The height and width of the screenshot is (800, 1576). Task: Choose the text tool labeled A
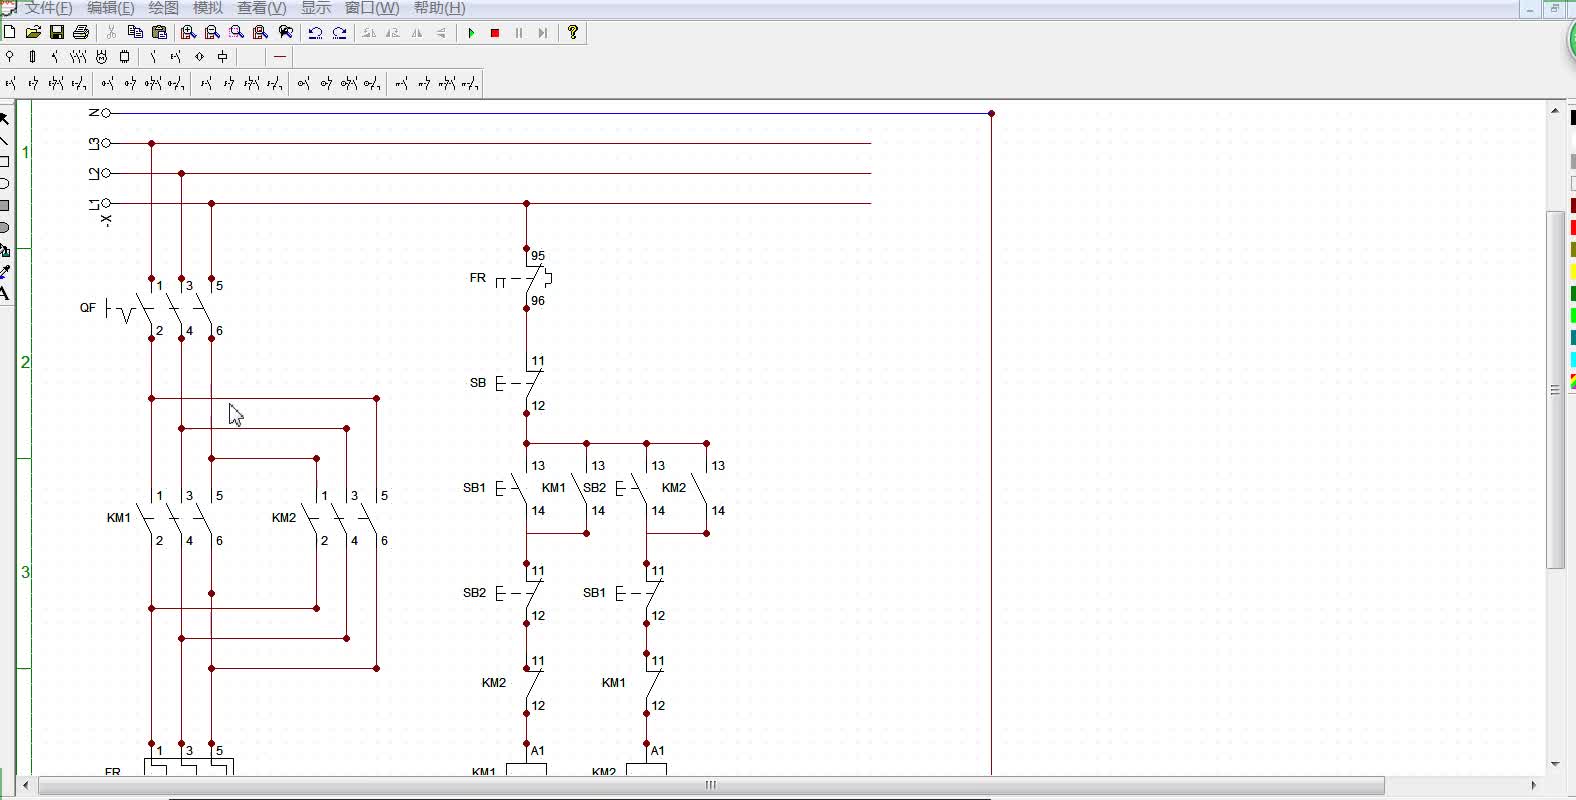pyautogui.click(x=5, y=293)
